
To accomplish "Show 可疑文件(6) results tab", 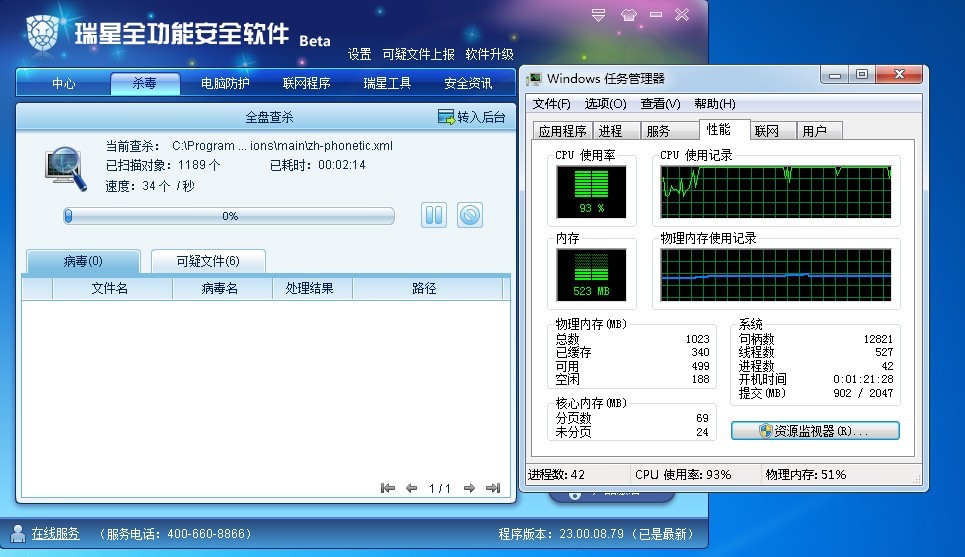I will coord(208,262).
